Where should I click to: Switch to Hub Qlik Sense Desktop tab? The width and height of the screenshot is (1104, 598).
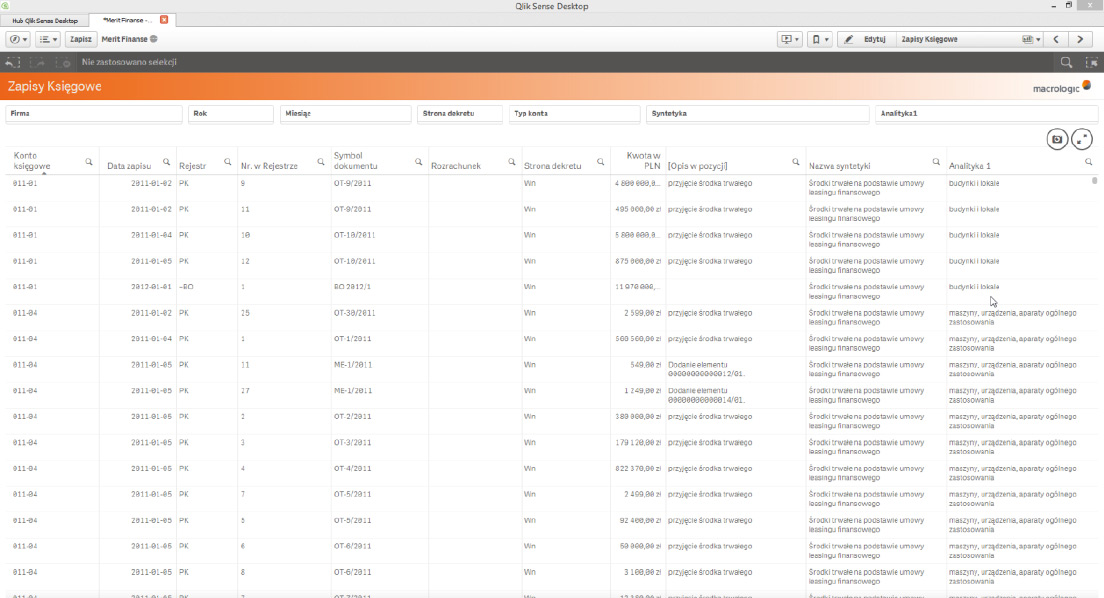44,20
